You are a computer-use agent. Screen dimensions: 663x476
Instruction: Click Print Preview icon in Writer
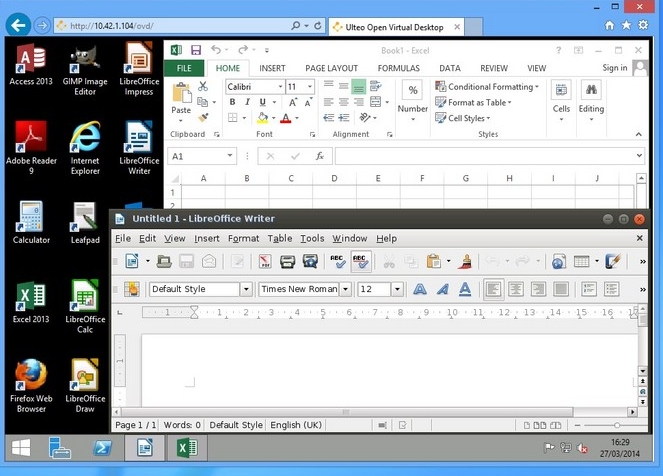[310, 262]
